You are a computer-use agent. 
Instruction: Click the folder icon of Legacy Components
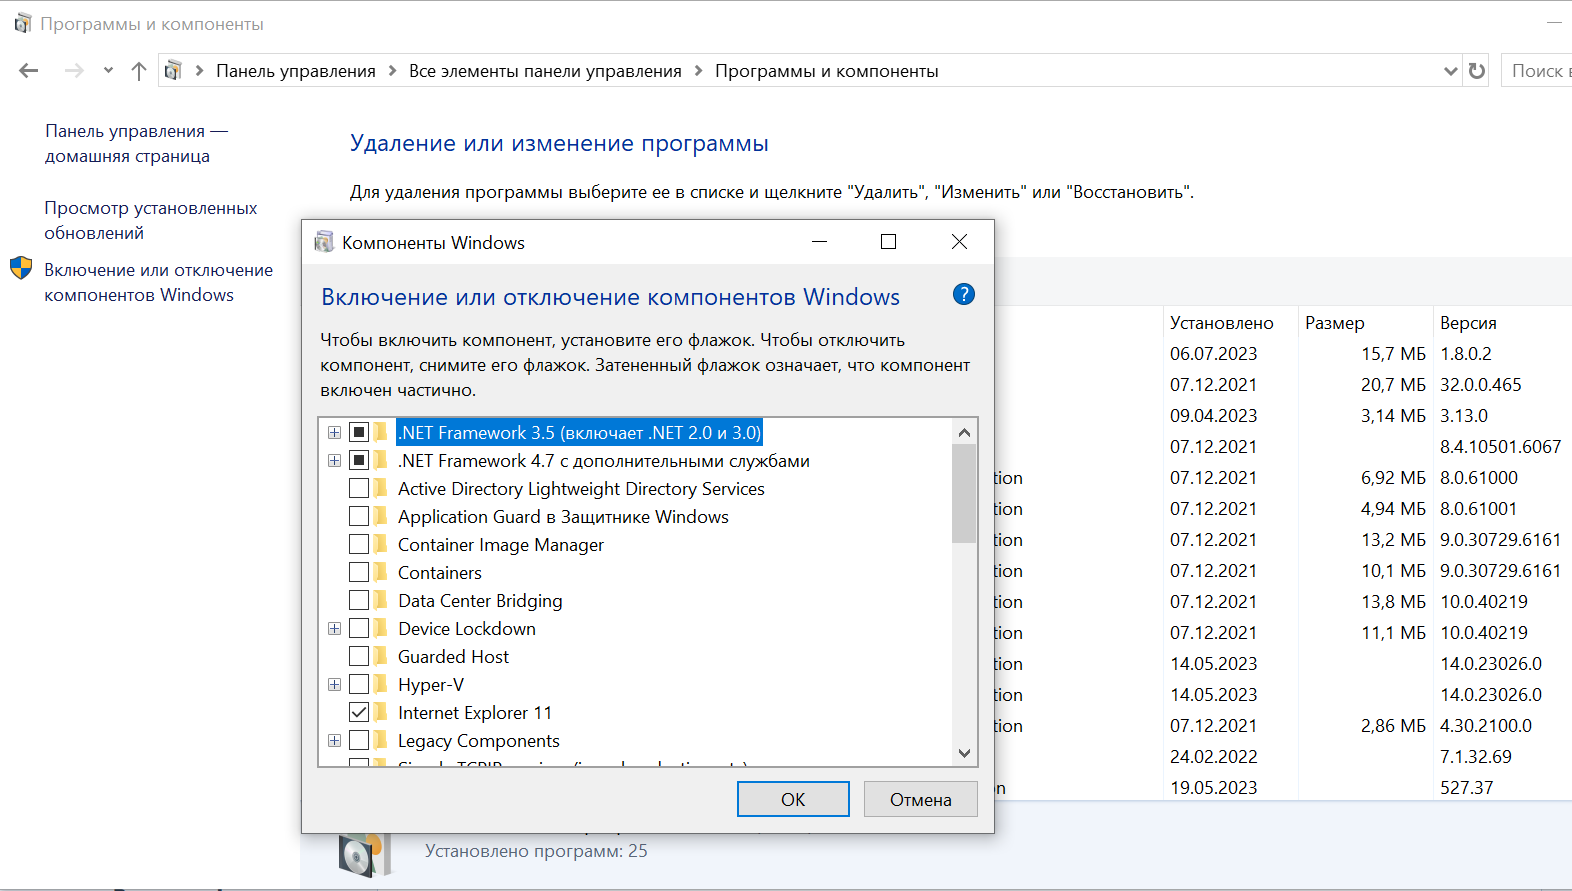[x=381, y=740]
